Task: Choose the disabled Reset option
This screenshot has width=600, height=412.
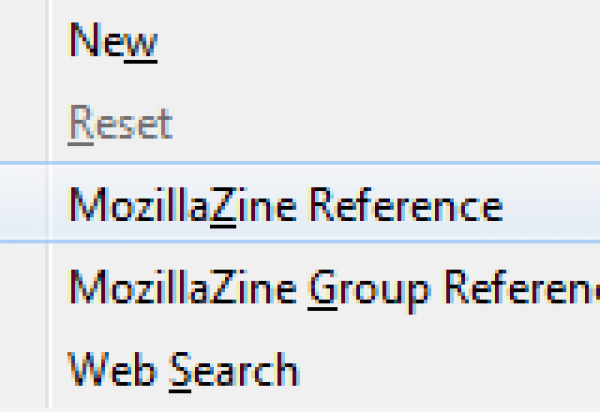Action: (120, 124)
